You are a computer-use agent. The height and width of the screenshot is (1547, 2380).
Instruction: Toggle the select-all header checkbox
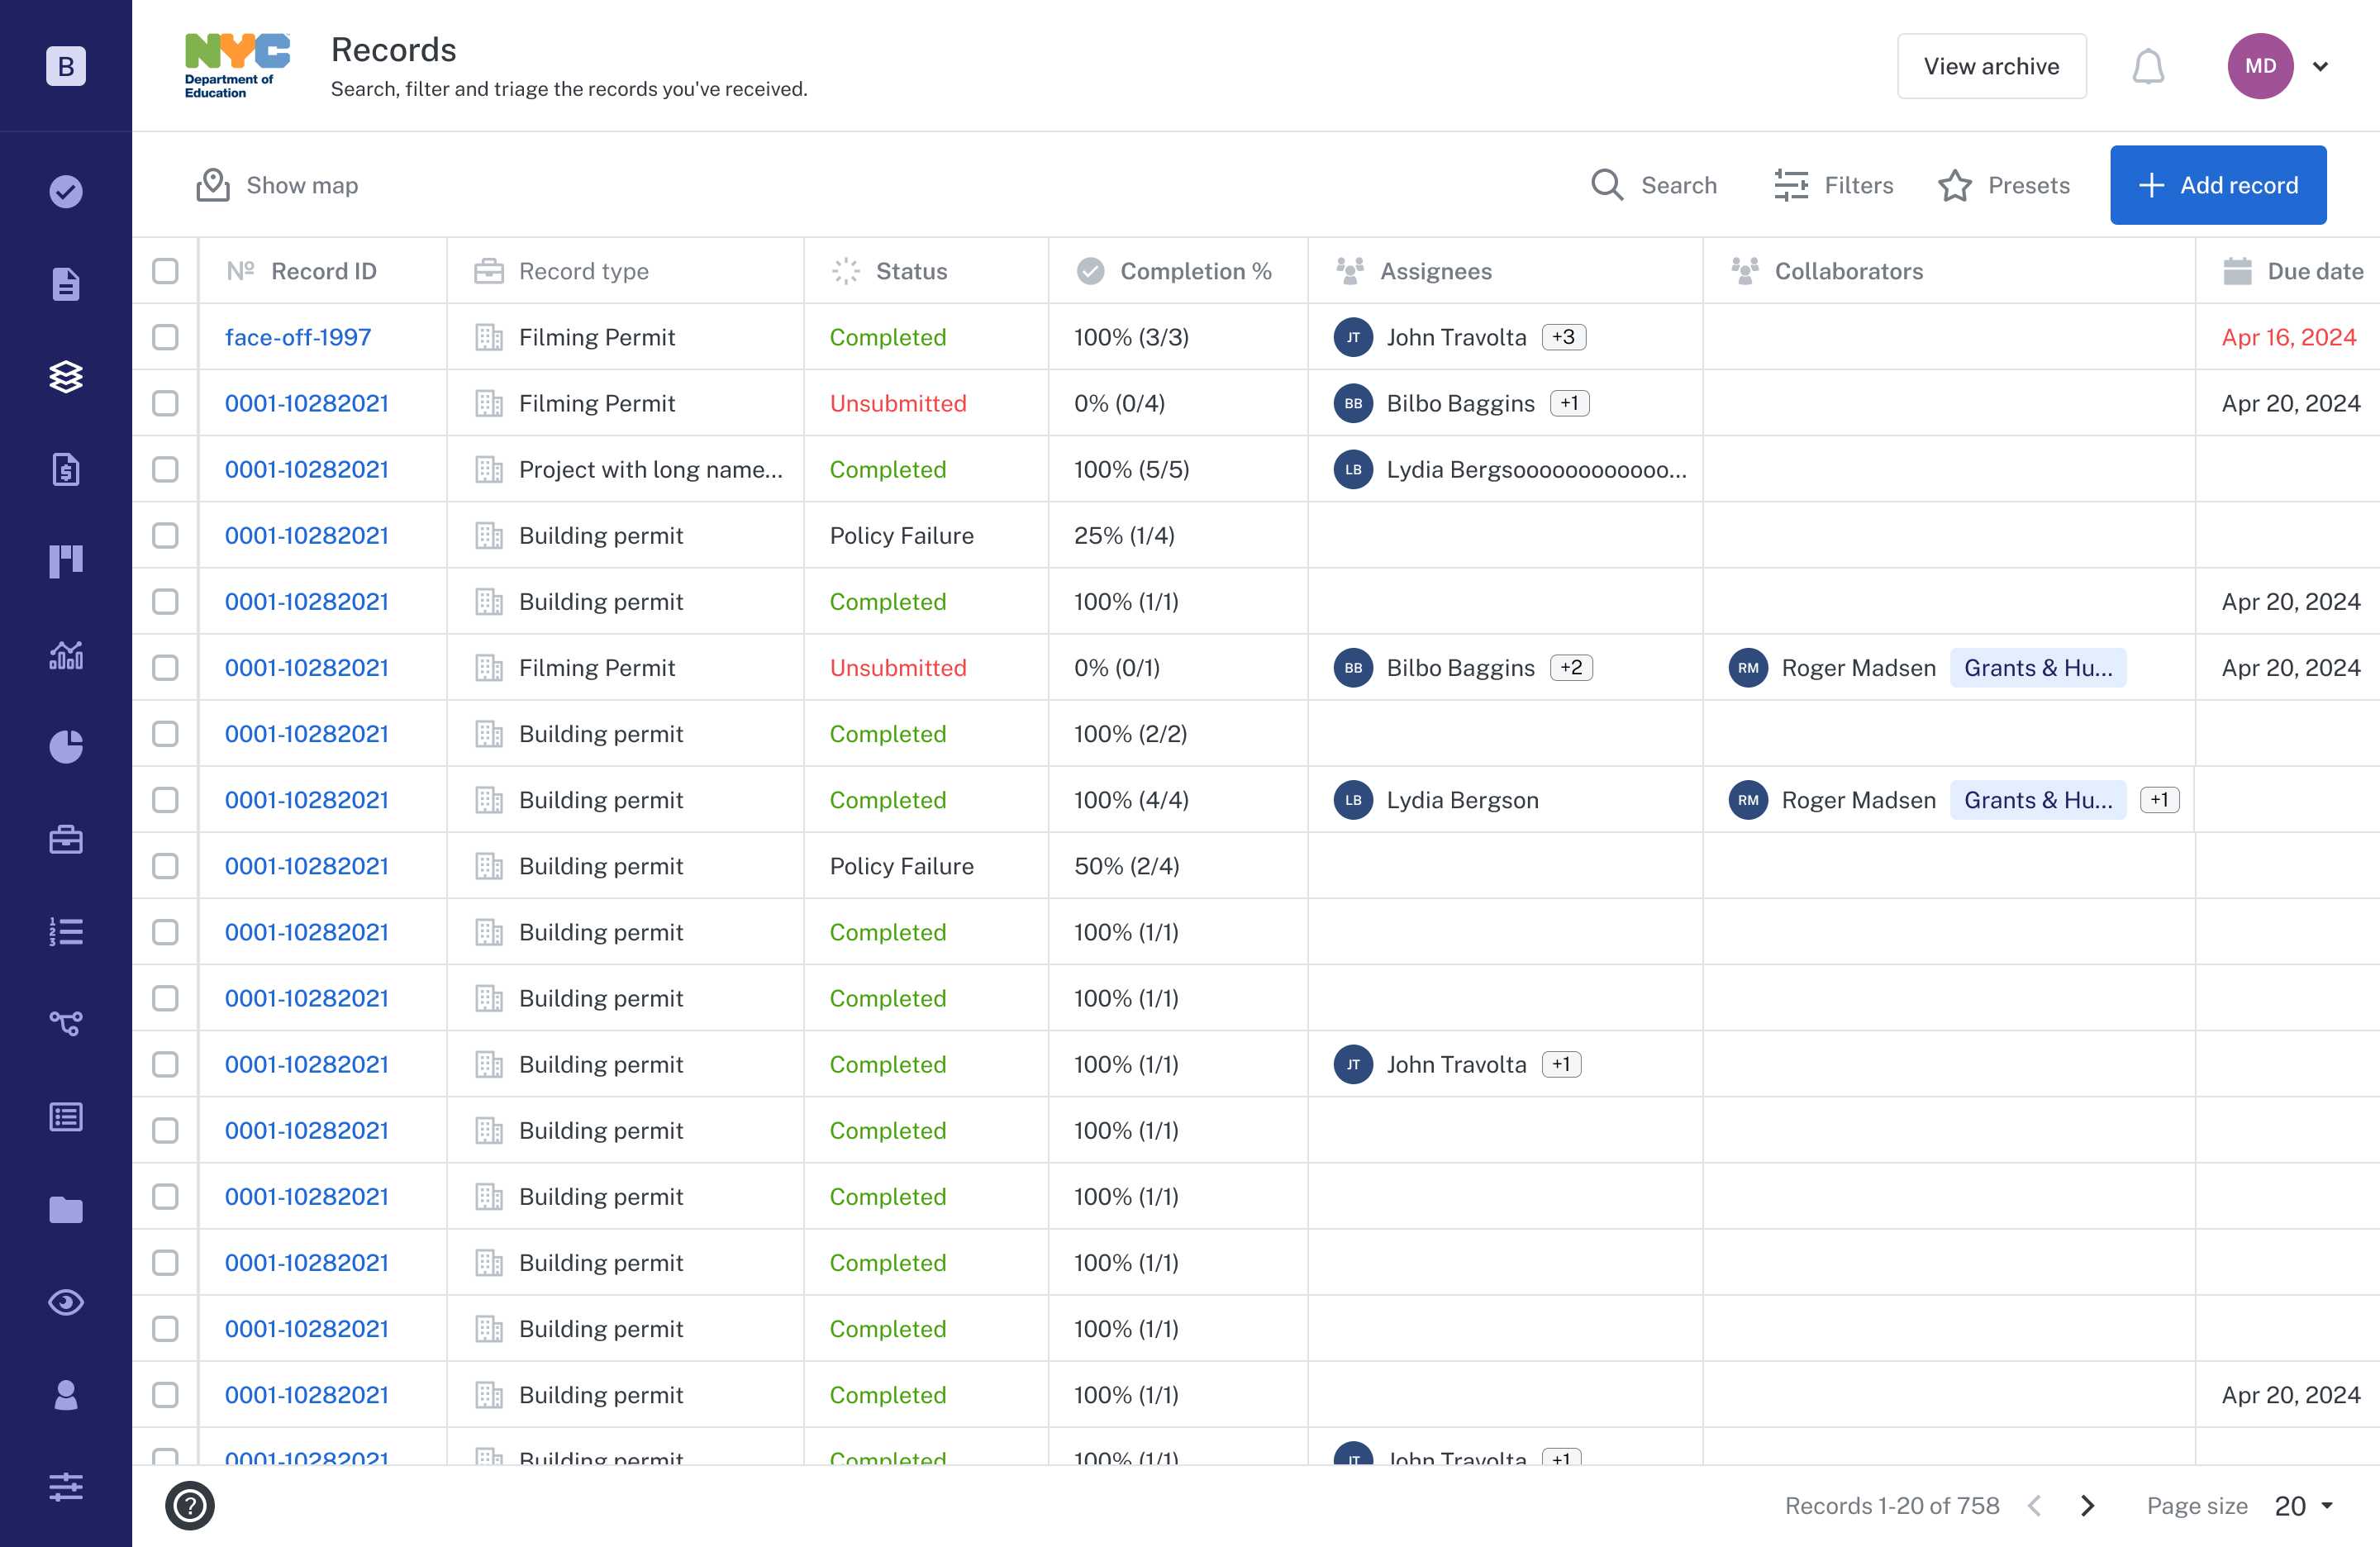pyautogui.click(x=165, y=271)
